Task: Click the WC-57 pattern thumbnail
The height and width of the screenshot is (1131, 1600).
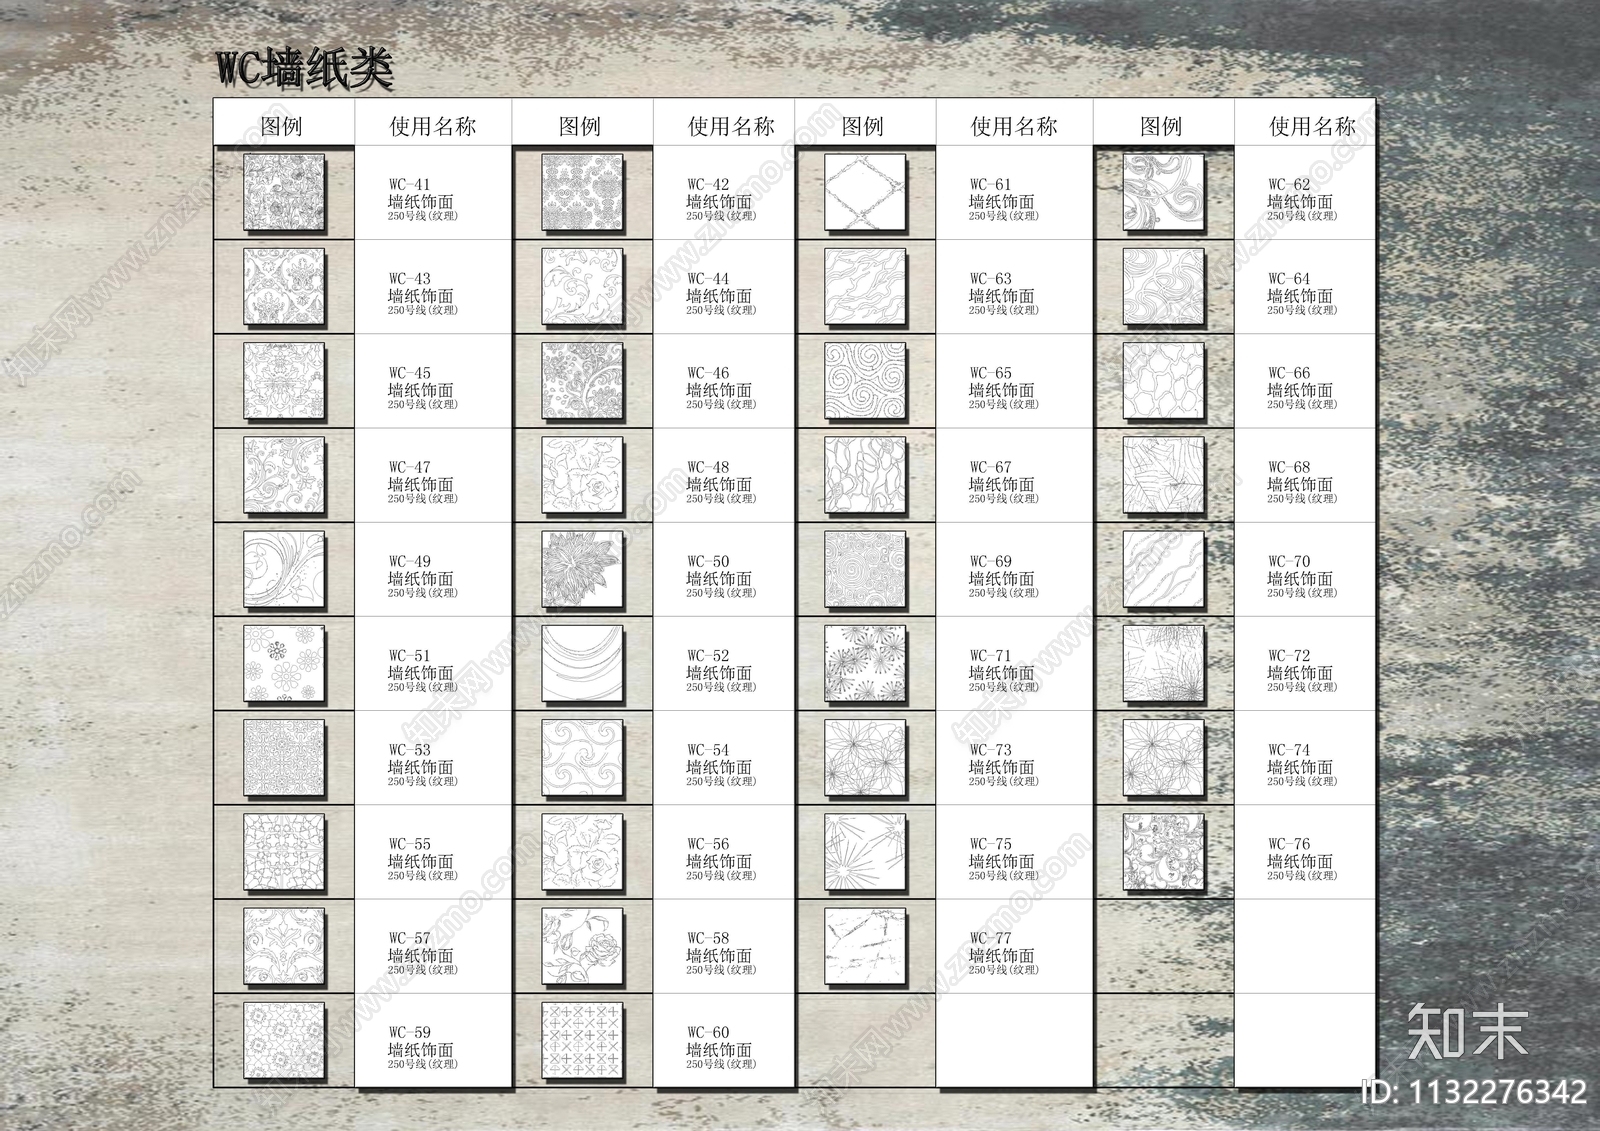Action: pyautogui.click(x=284, y=946)
